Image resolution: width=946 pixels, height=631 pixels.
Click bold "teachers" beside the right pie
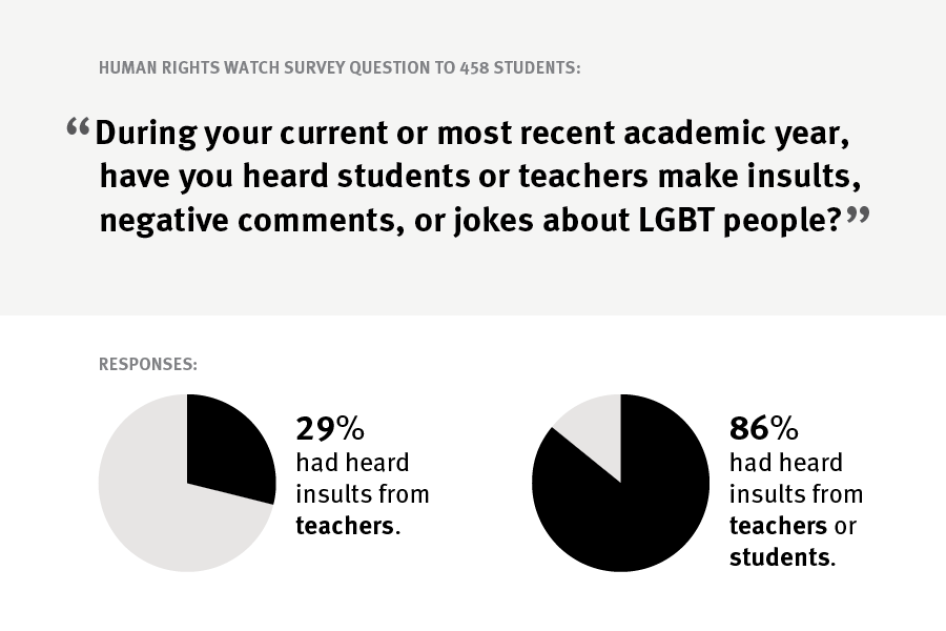[778, 526]
